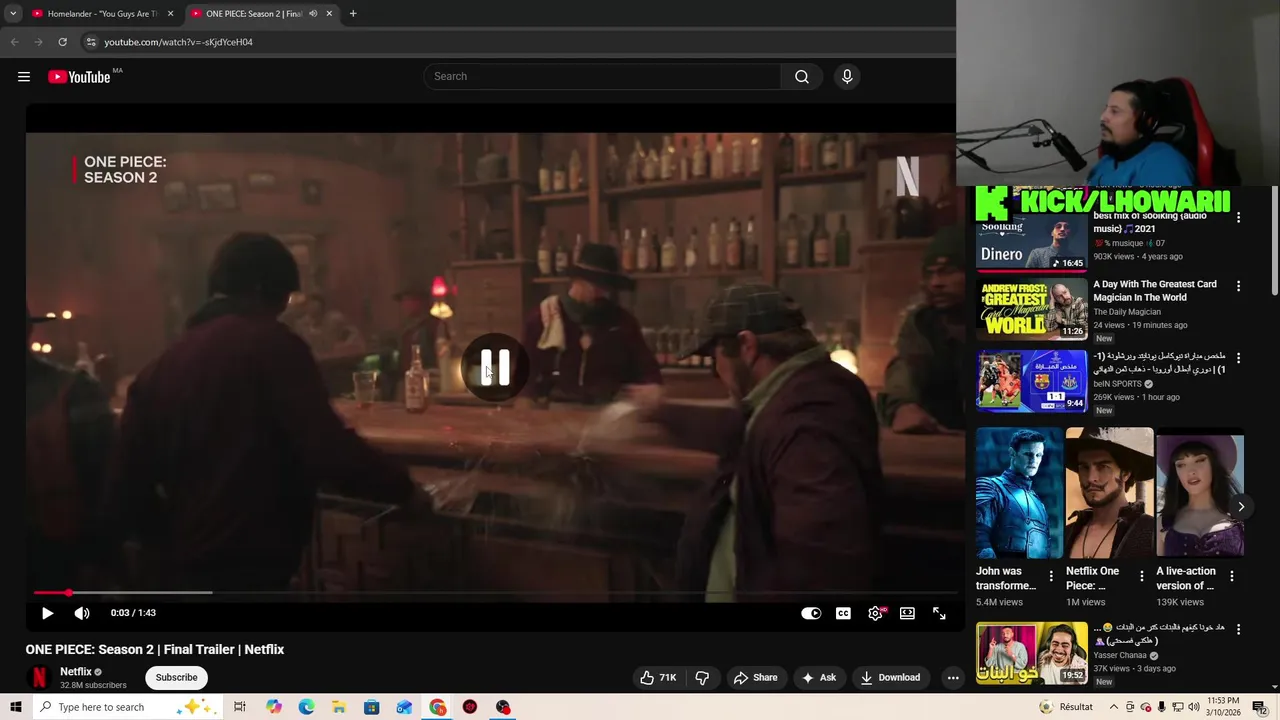Open the Greatest Card Magician video thumbnail

tap(1031, 309)
